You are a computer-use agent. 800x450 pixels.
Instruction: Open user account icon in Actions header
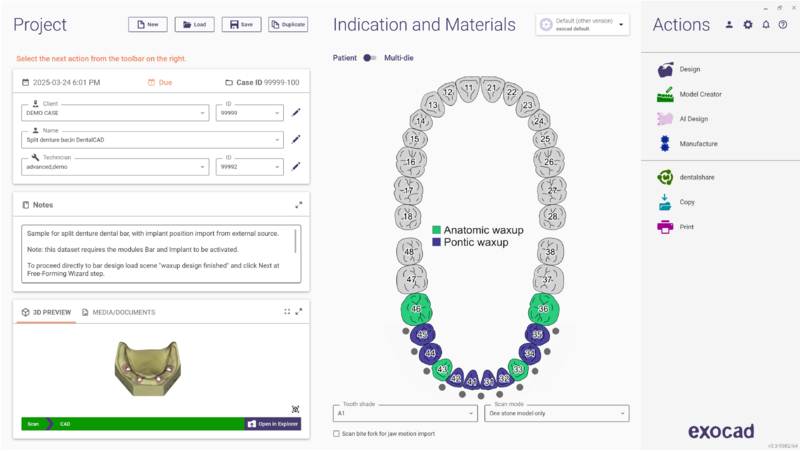[729, 24]
